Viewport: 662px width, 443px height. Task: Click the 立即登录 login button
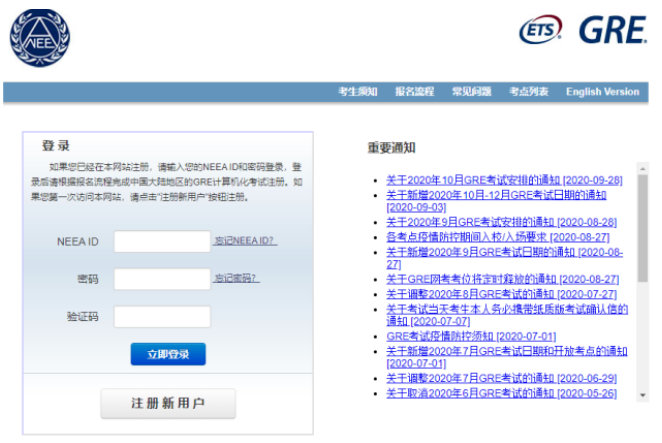pos(168,354)
